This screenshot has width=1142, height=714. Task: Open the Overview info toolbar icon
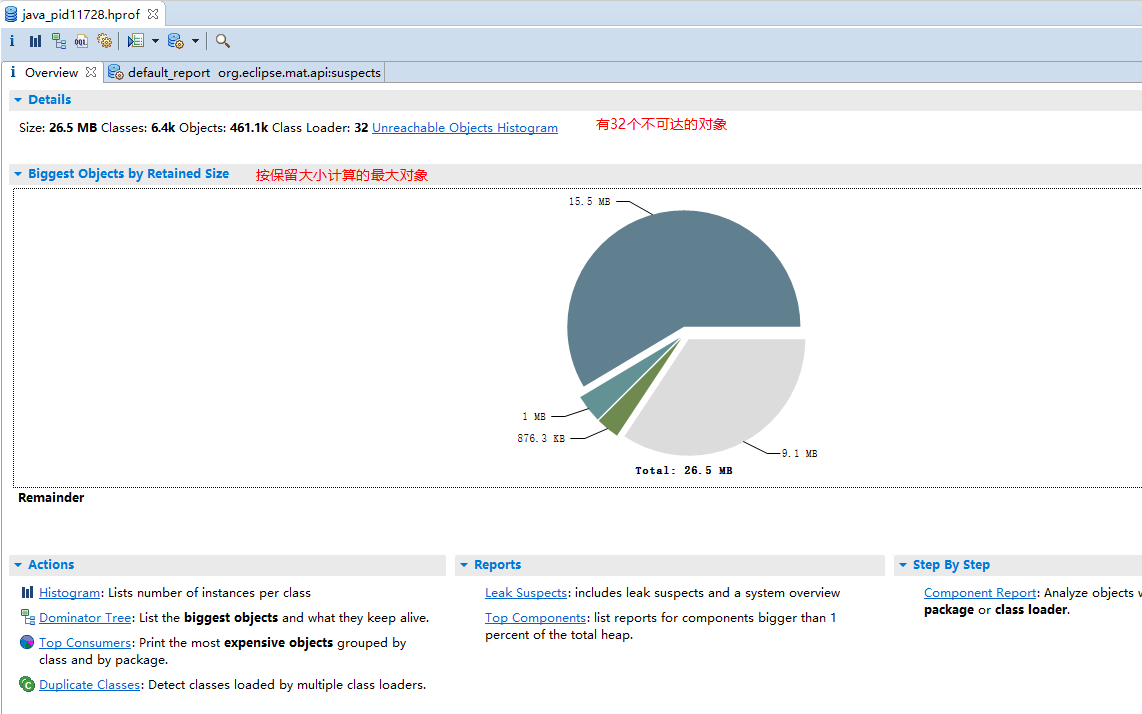coord(12,41)
